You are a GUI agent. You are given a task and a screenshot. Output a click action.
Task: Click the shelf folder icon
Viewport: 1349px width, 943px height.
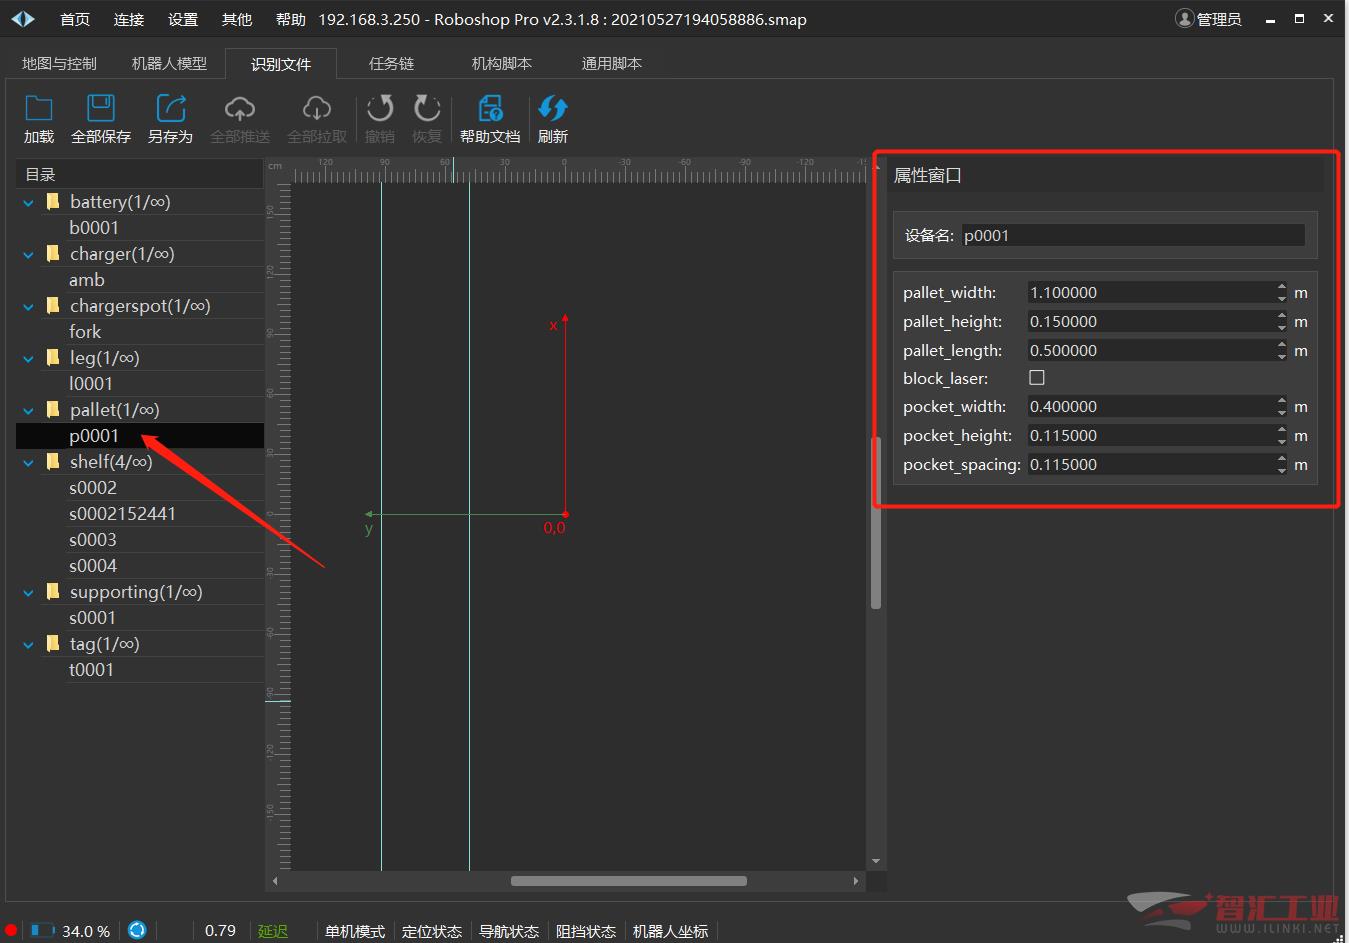[x=53, y=461]
